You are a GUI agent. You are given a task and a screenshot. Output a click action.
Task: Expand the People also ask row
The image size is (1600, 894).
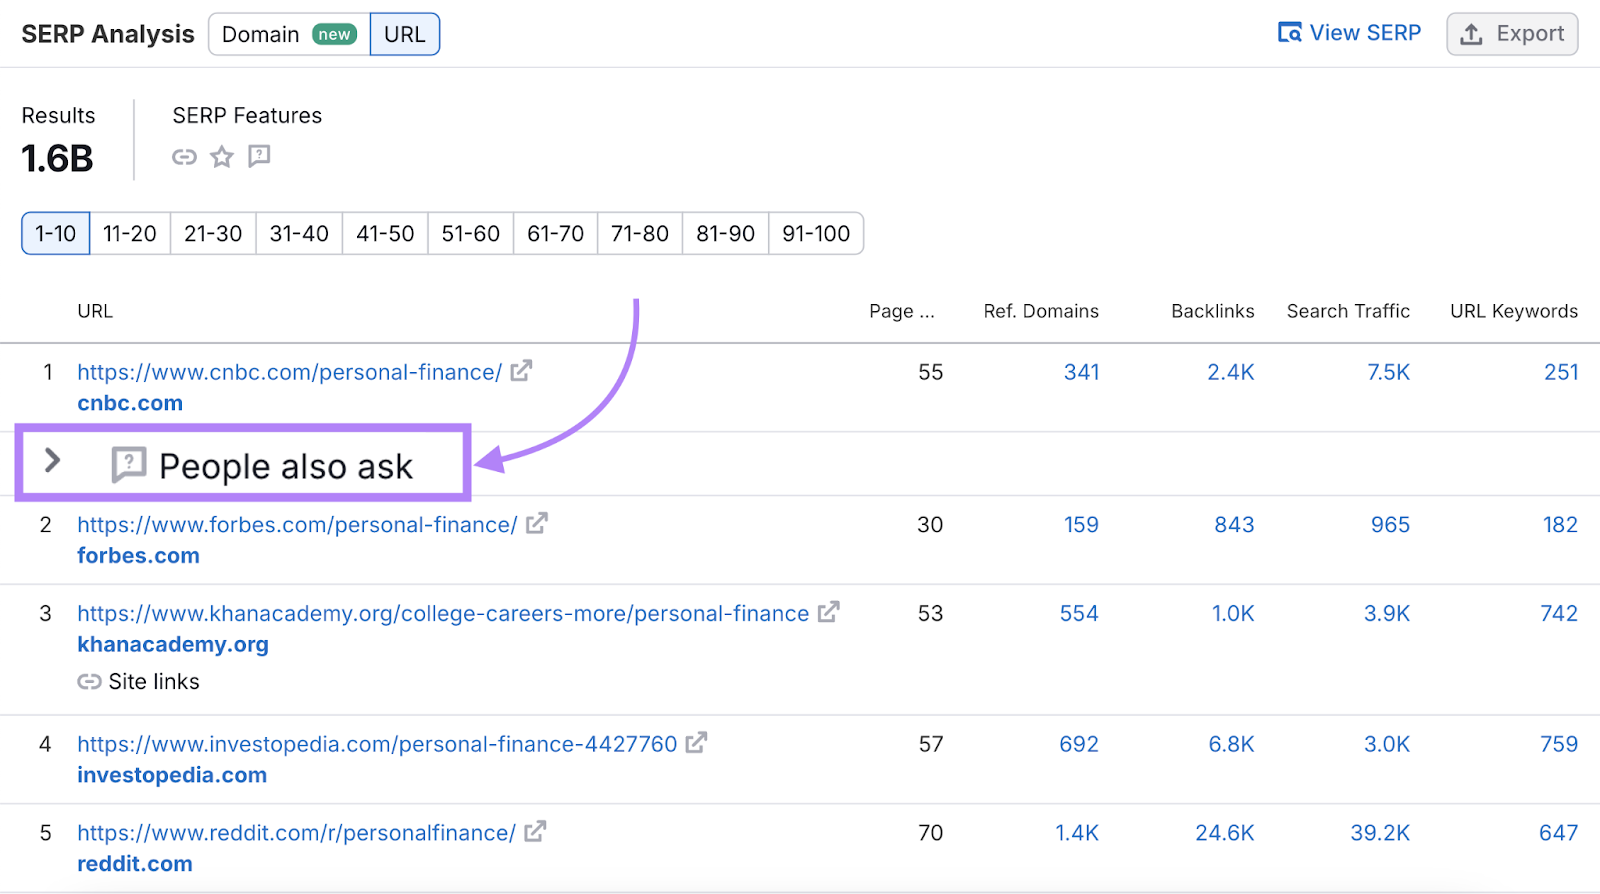click(53, 461)
